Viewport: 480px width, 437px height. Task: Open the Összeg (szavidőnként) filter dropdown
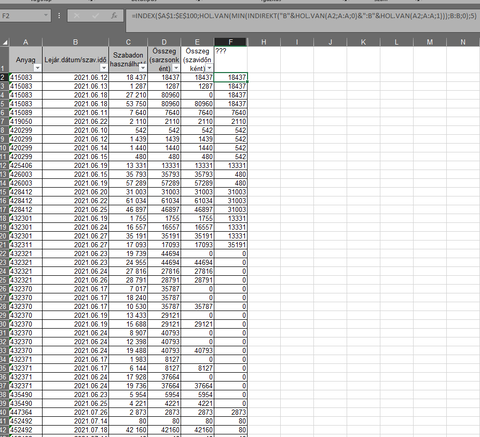point(209,68)
